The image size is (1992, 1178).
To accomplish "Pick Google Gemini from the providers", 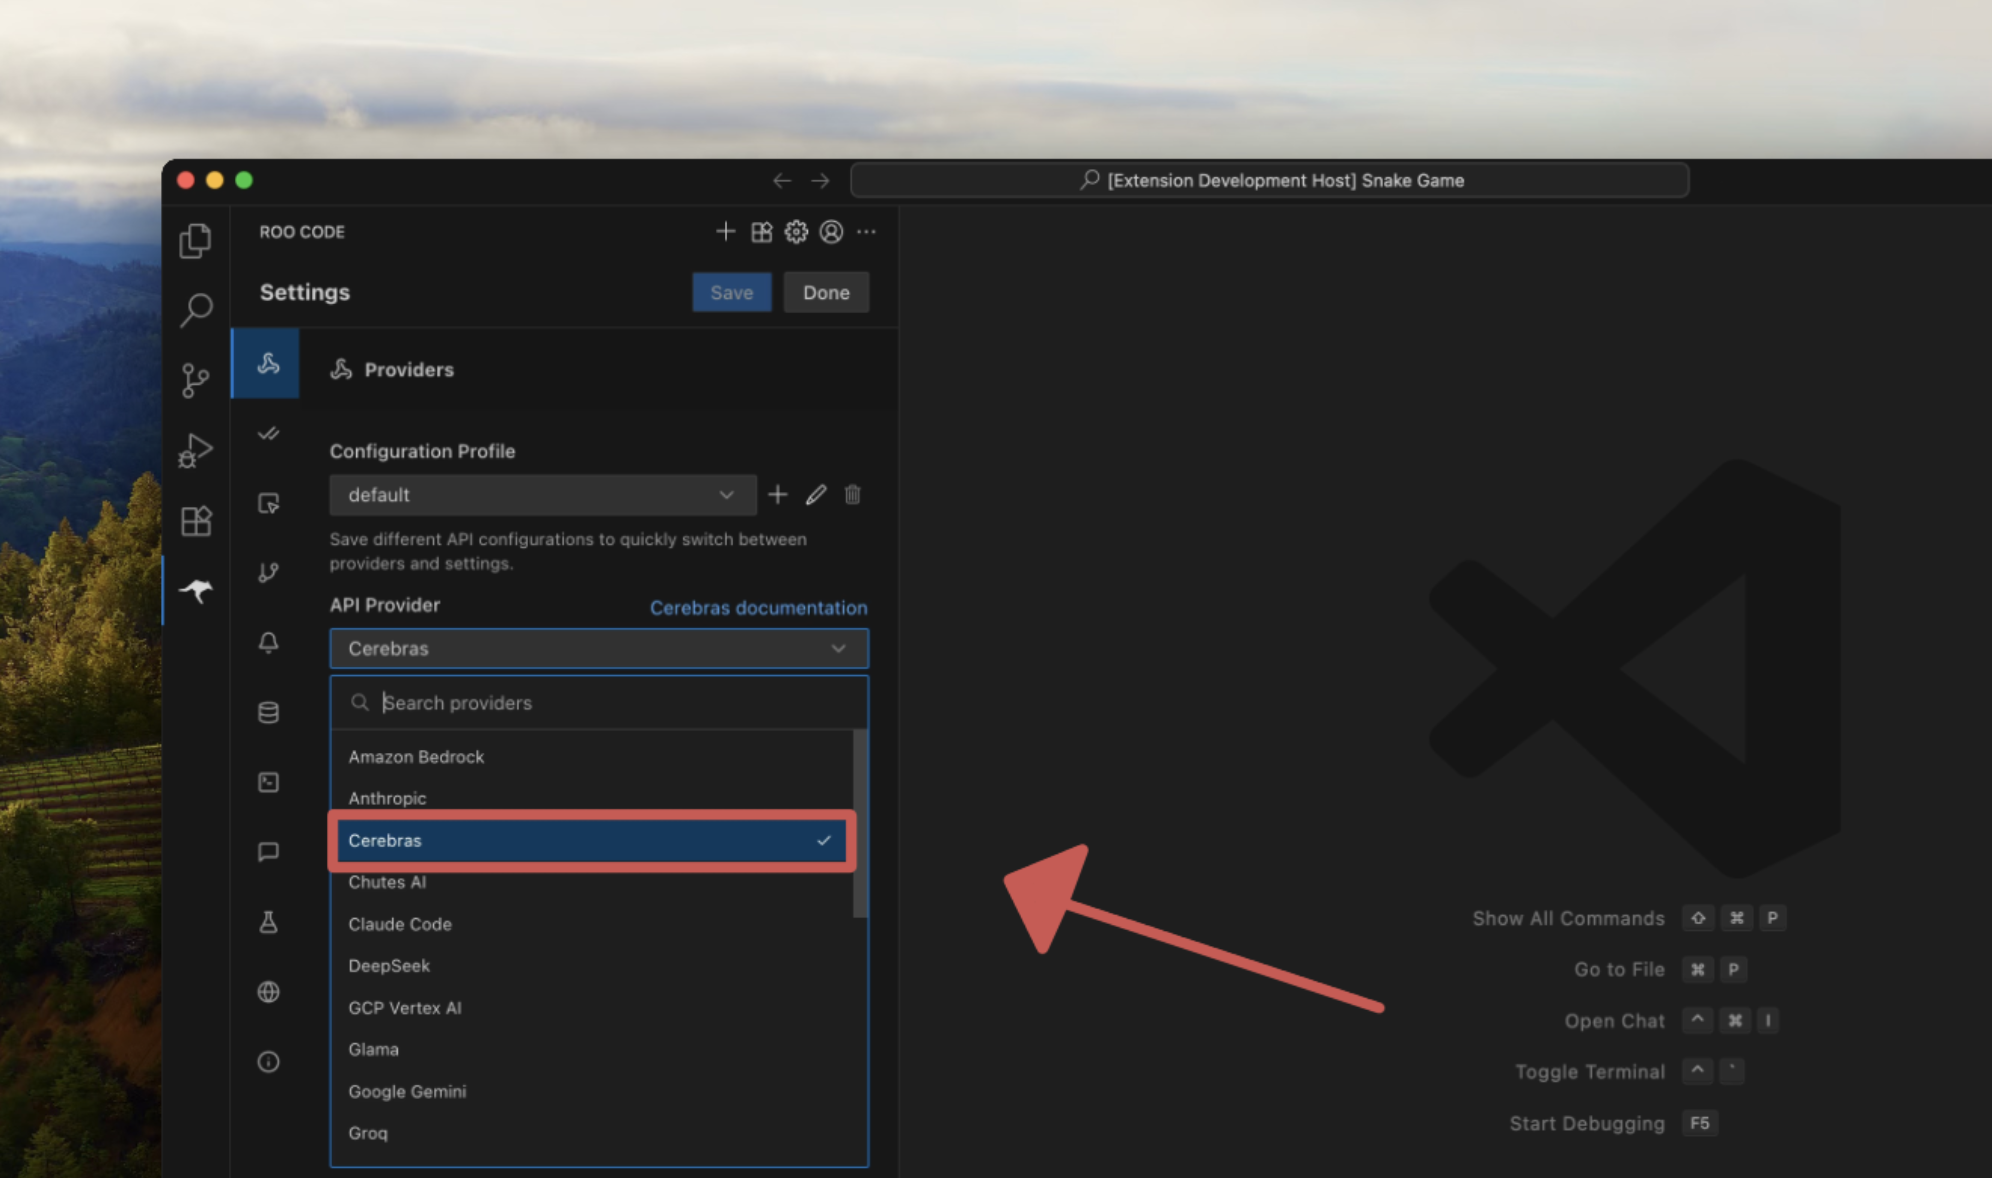I will [x=408, y=1091].
